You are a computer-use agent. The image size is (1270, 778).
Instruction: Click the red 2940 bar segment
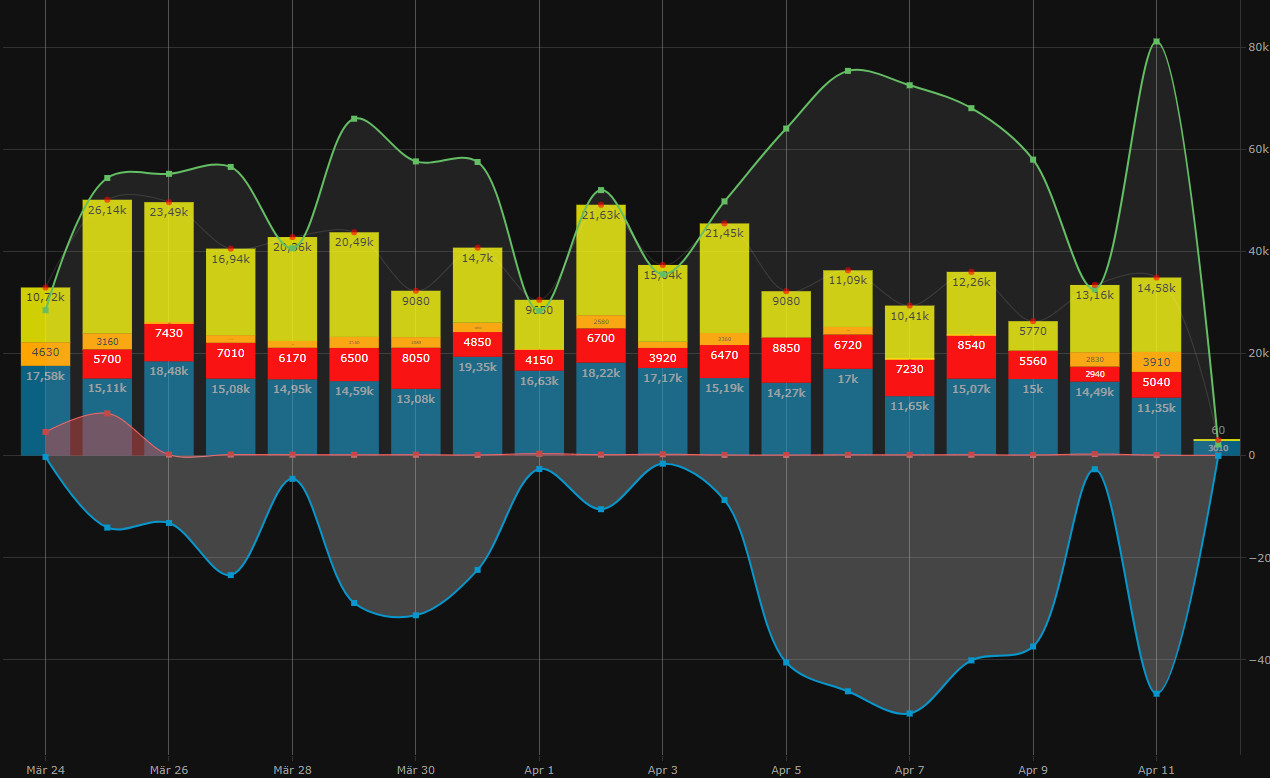[x=1094, y=374]
